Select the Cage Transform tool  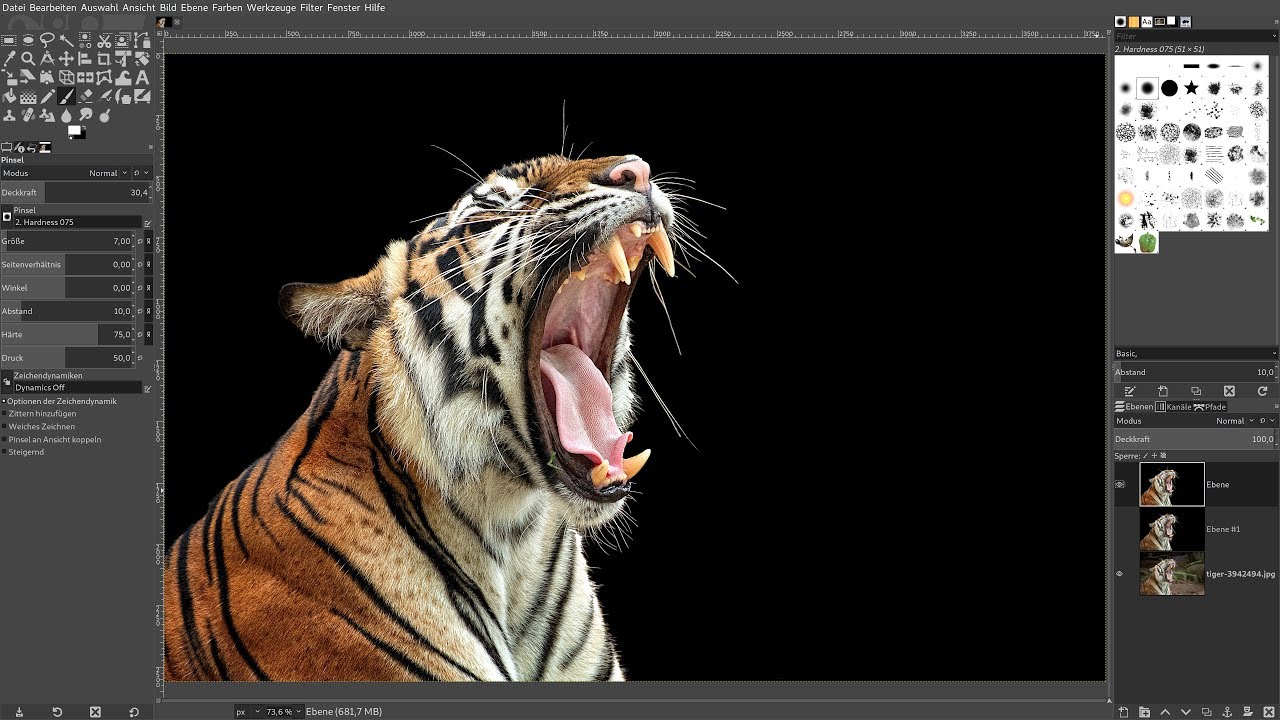(x=104, y=78)
